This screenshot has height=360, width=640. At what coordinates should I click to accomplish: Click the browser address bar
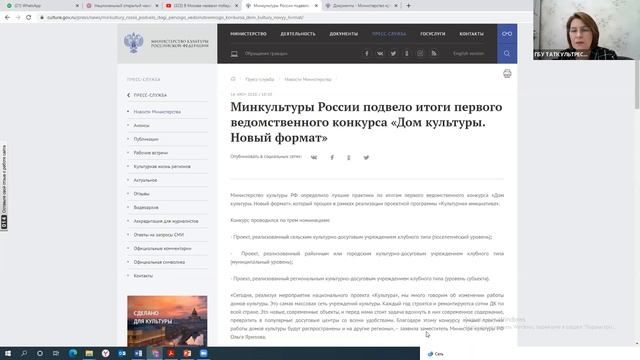tap(282, 18)
